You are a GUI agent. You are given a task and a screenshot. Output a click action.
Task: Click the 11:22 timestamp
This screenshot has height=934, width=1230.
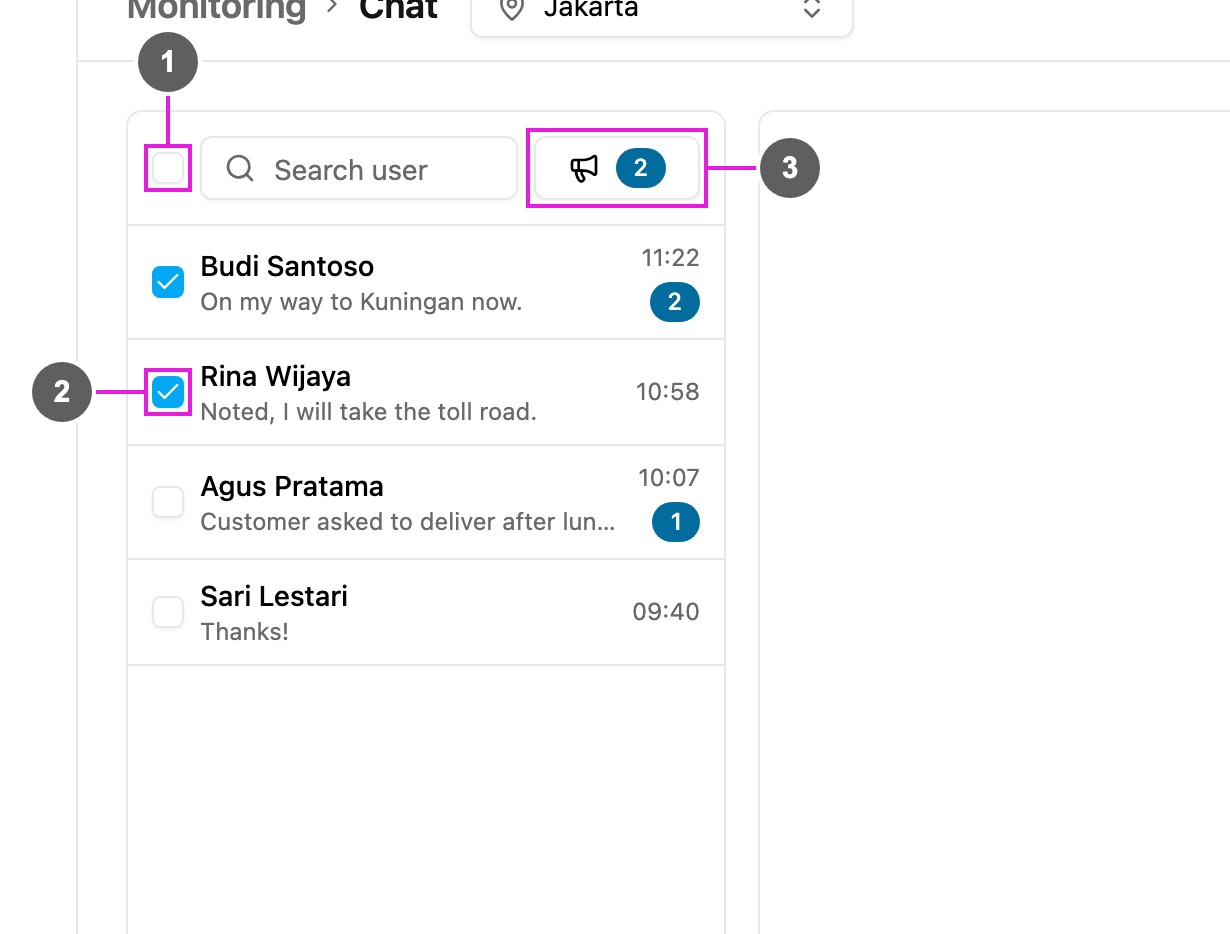coord(670,258)
